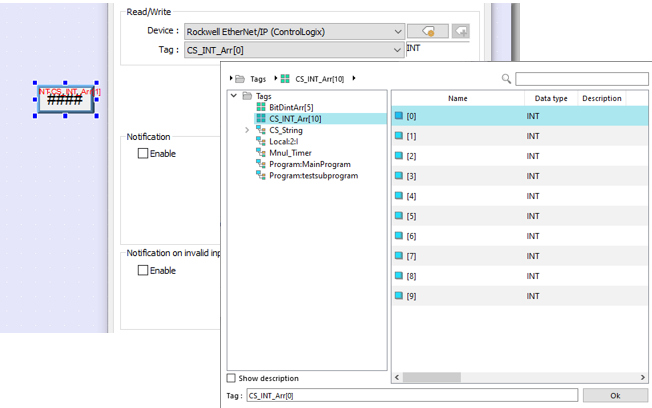Expand the CS_String tree node
The width and height of the screenshot is (652, 408).
[x=247, y=130]
